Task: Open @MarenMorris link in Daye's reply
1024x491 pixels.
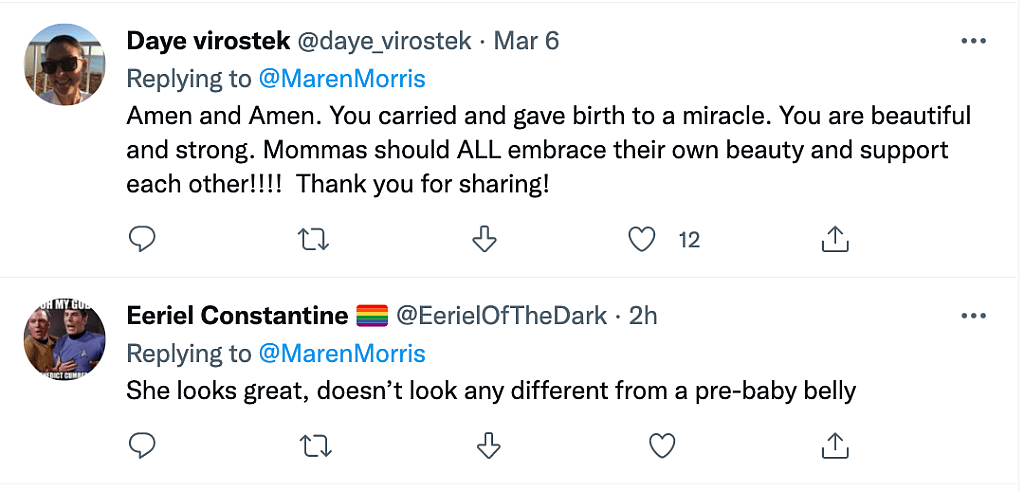Action: click(x=342, y=78)
